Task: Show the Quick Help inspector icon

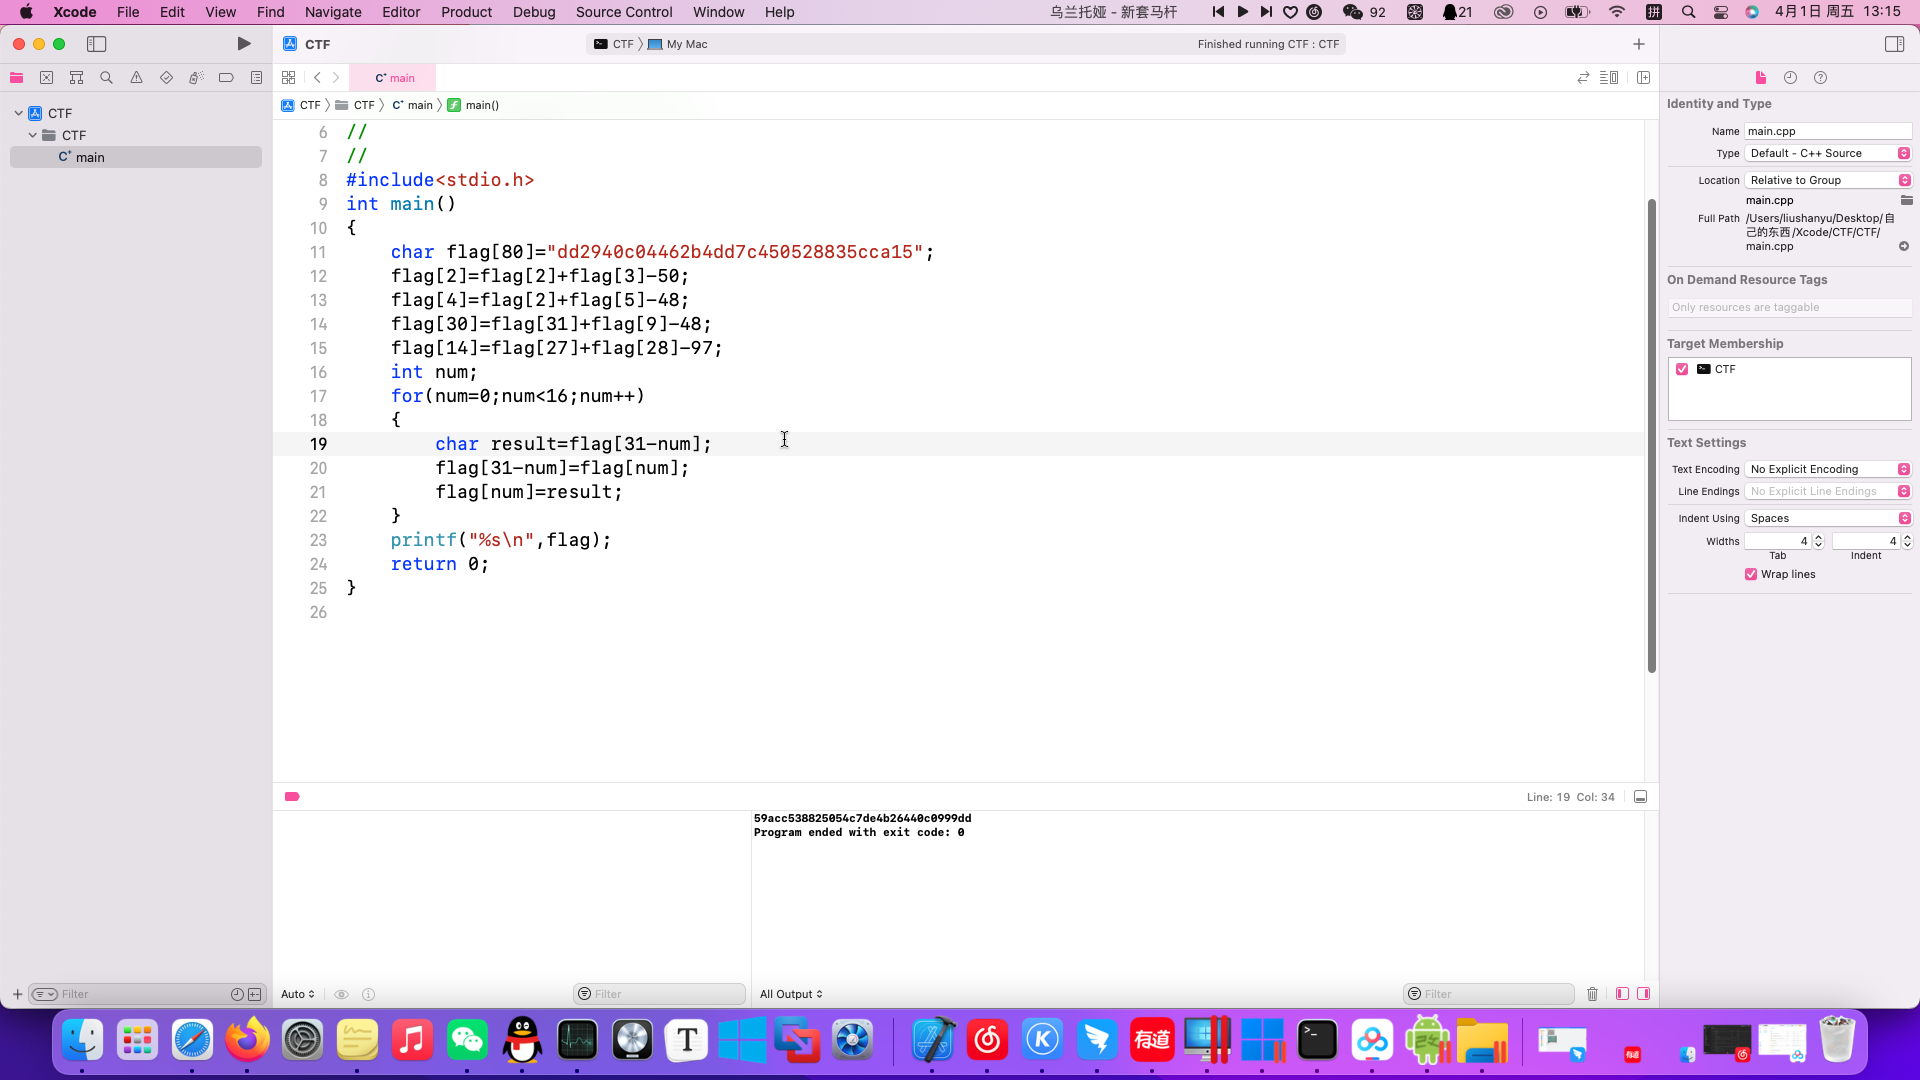Action: [x=1820, y=78]
